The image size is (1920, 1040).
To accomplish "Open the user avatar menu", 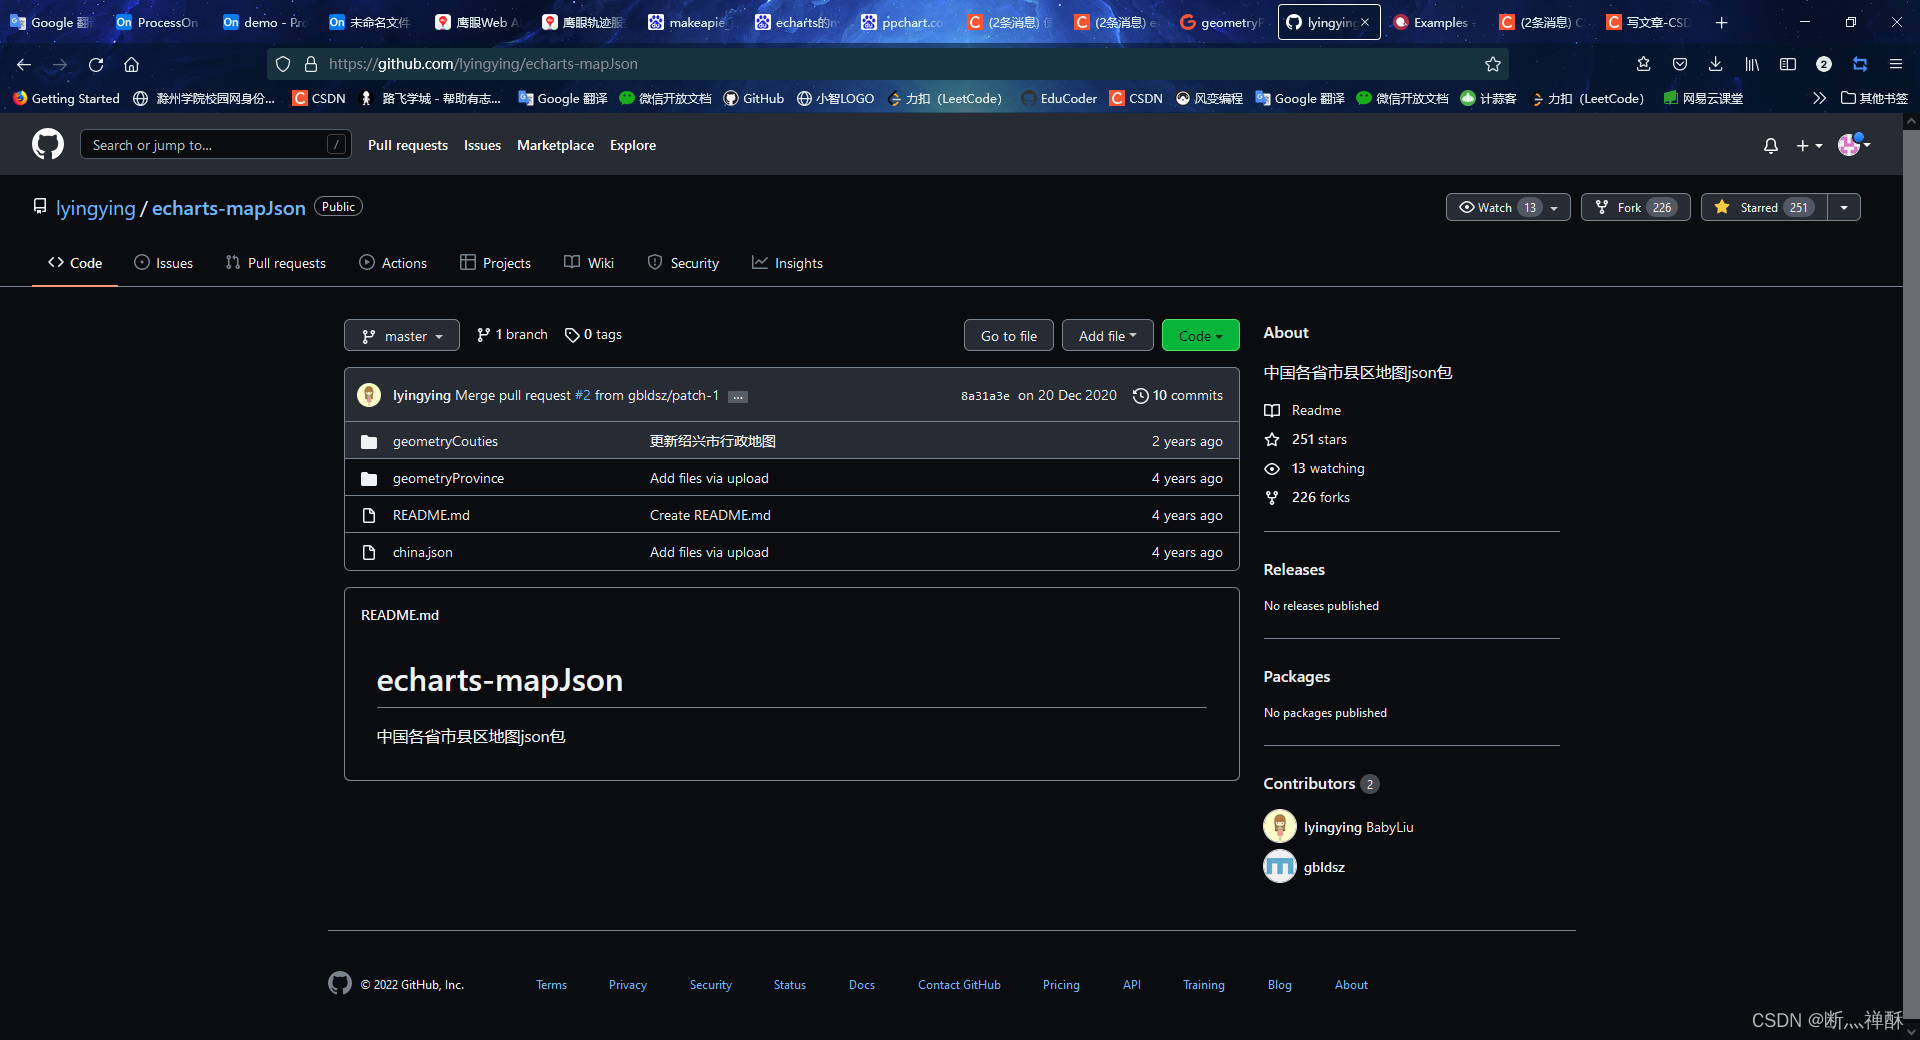I will coord(1853,145).
